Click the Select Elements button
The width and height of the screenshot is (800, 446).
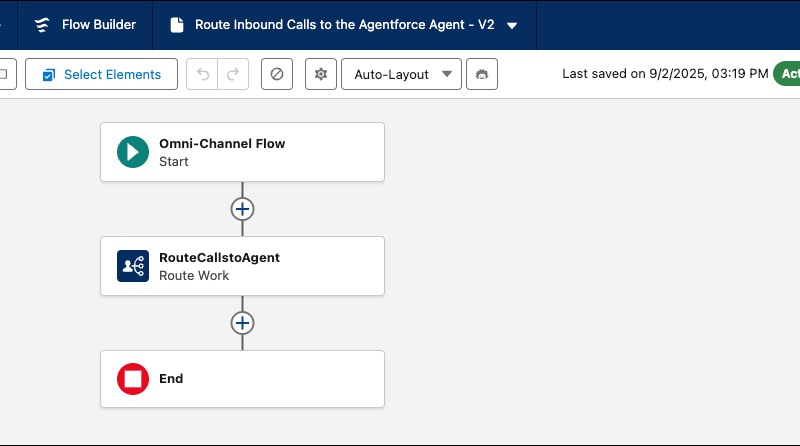102,75
